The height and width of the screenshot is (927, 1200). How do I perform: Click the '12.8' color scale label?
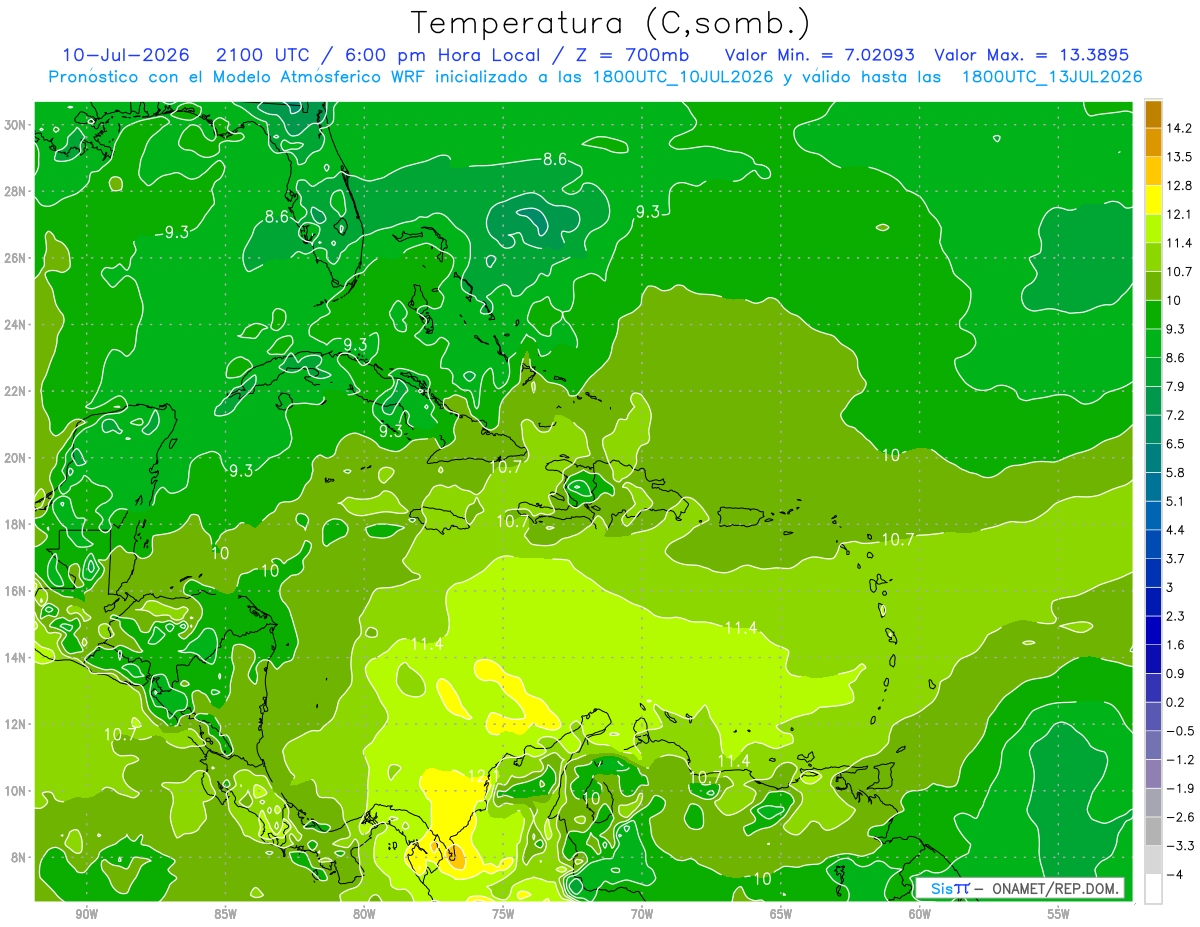click(x=1179, y=186)
